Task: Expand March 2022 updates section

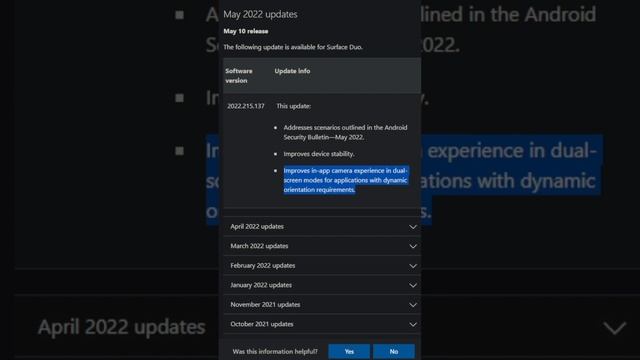Action: [x=322, y=246]
